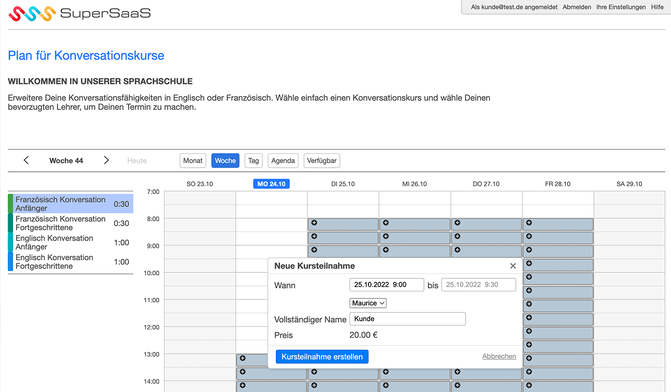
Task: Click the end time field 25.10.2022 9:30
Action: coord(478,285)
